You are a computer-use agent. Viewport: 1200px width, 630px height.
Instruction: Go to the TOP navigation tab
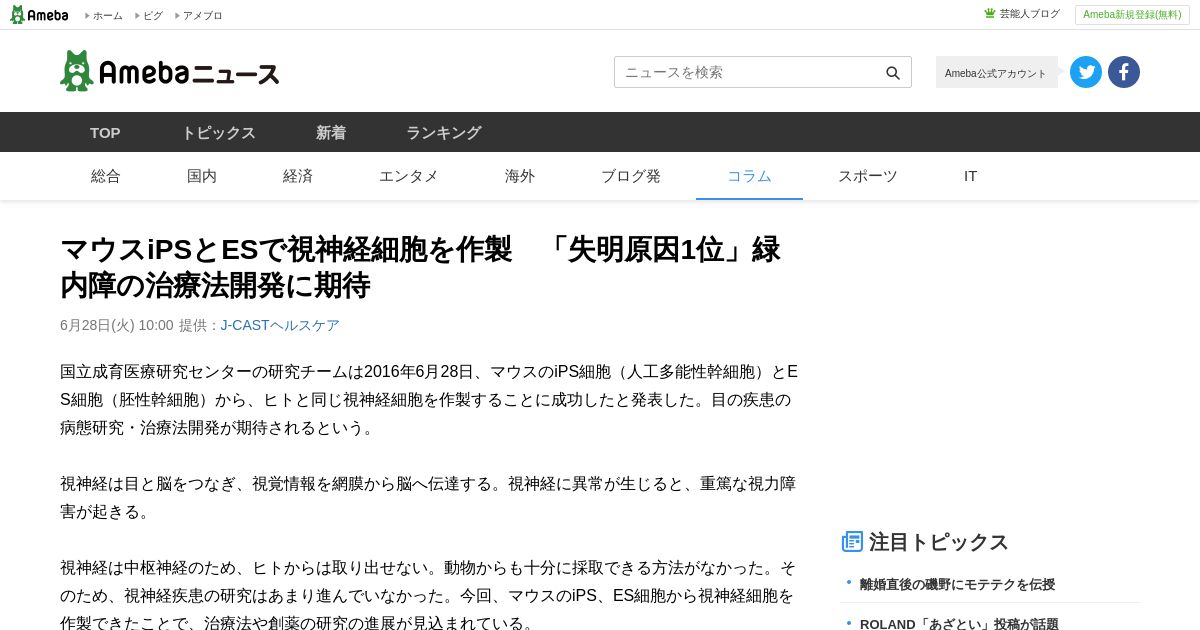click(x=105, y=132)
